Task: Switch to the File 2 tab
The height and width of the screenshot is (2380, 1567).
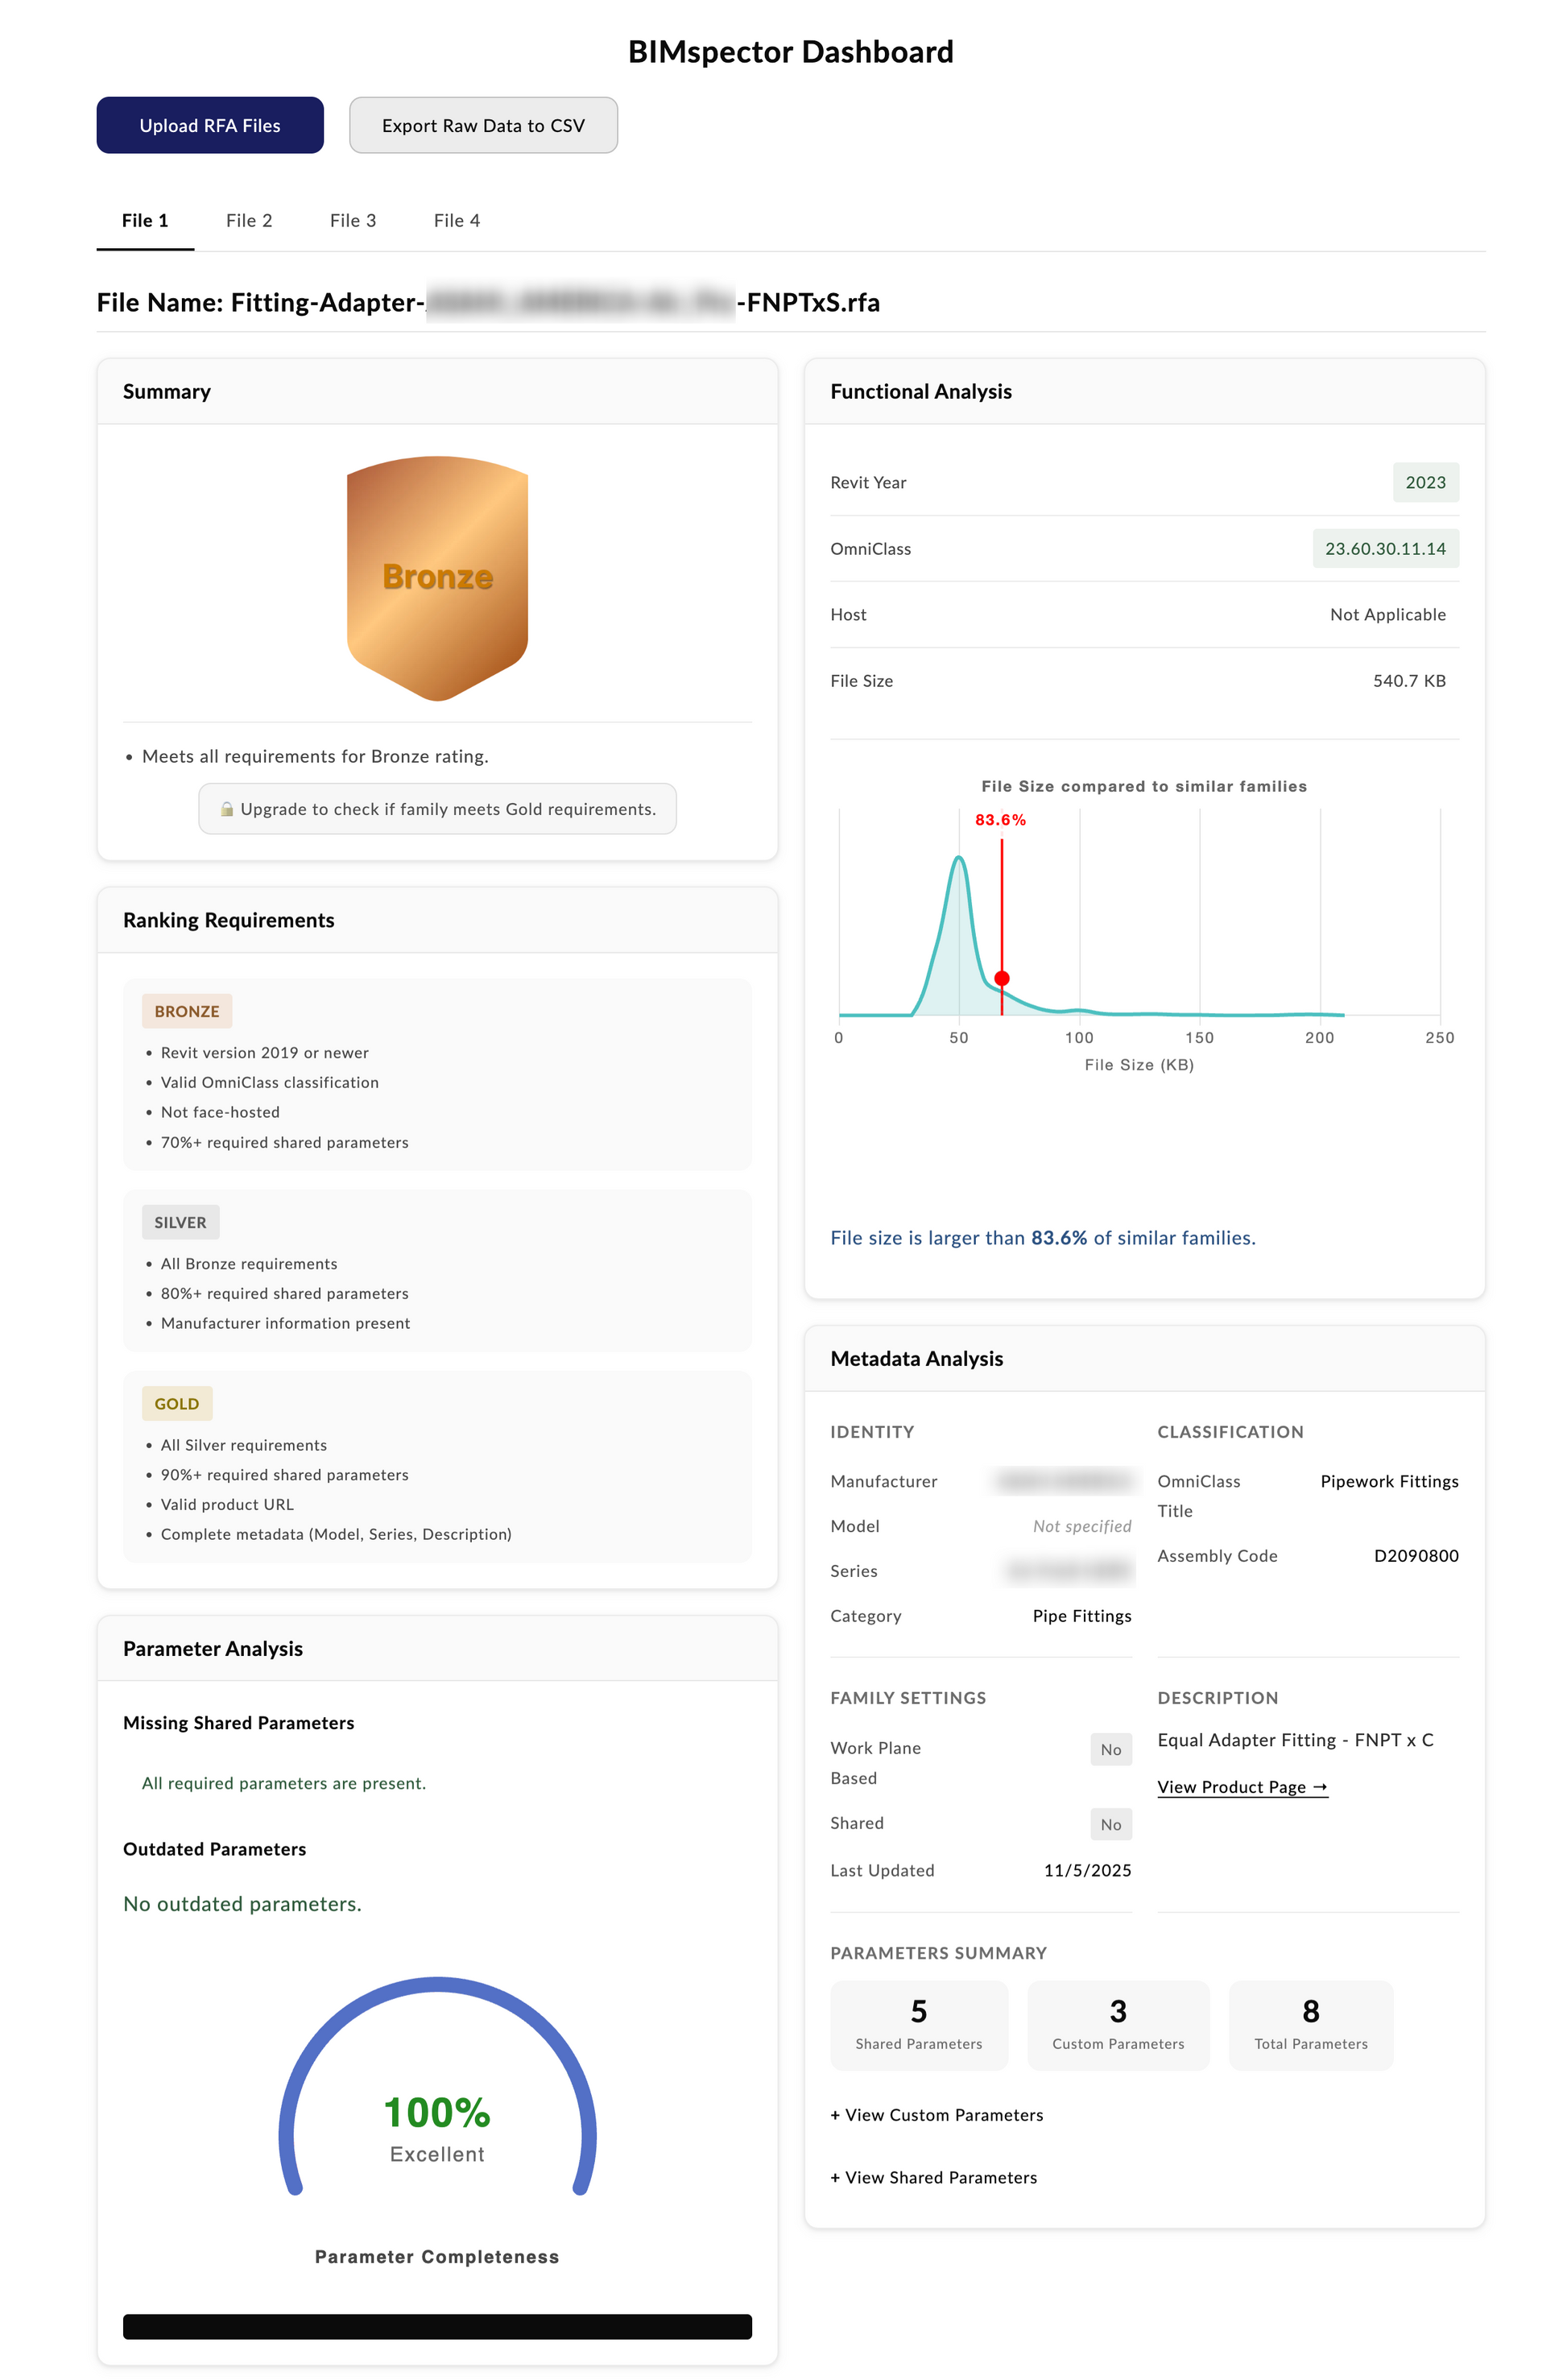Action: 249,220
